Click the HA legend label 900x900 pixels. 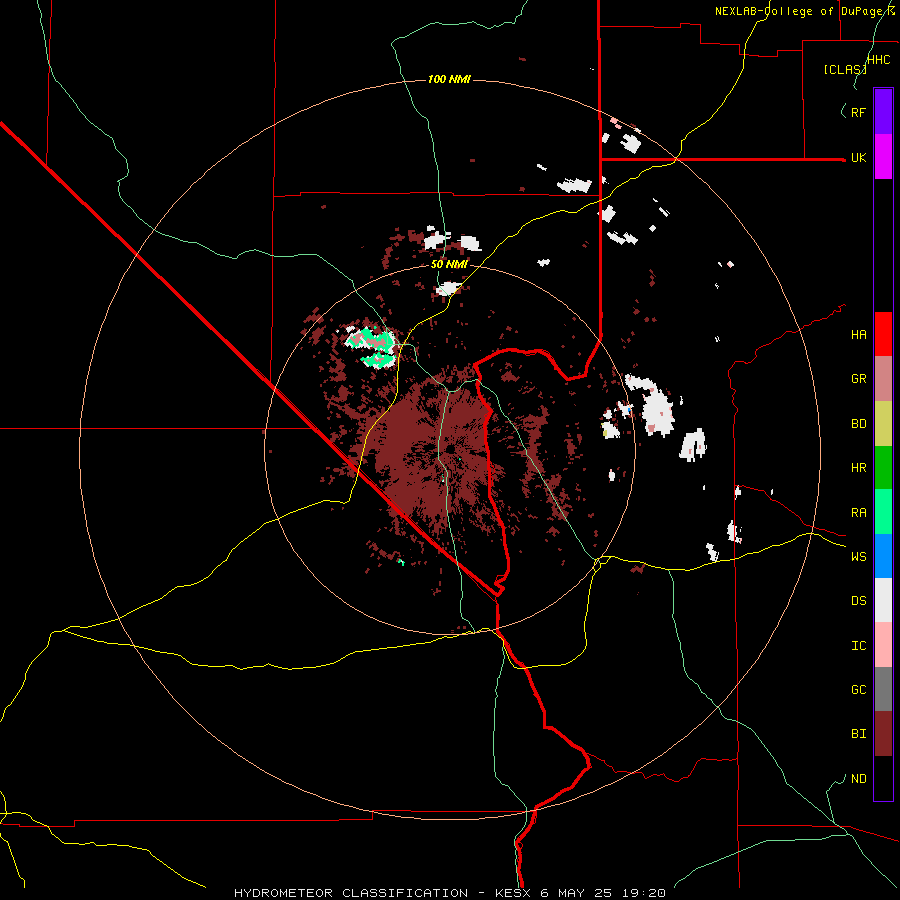coord(858,334)
